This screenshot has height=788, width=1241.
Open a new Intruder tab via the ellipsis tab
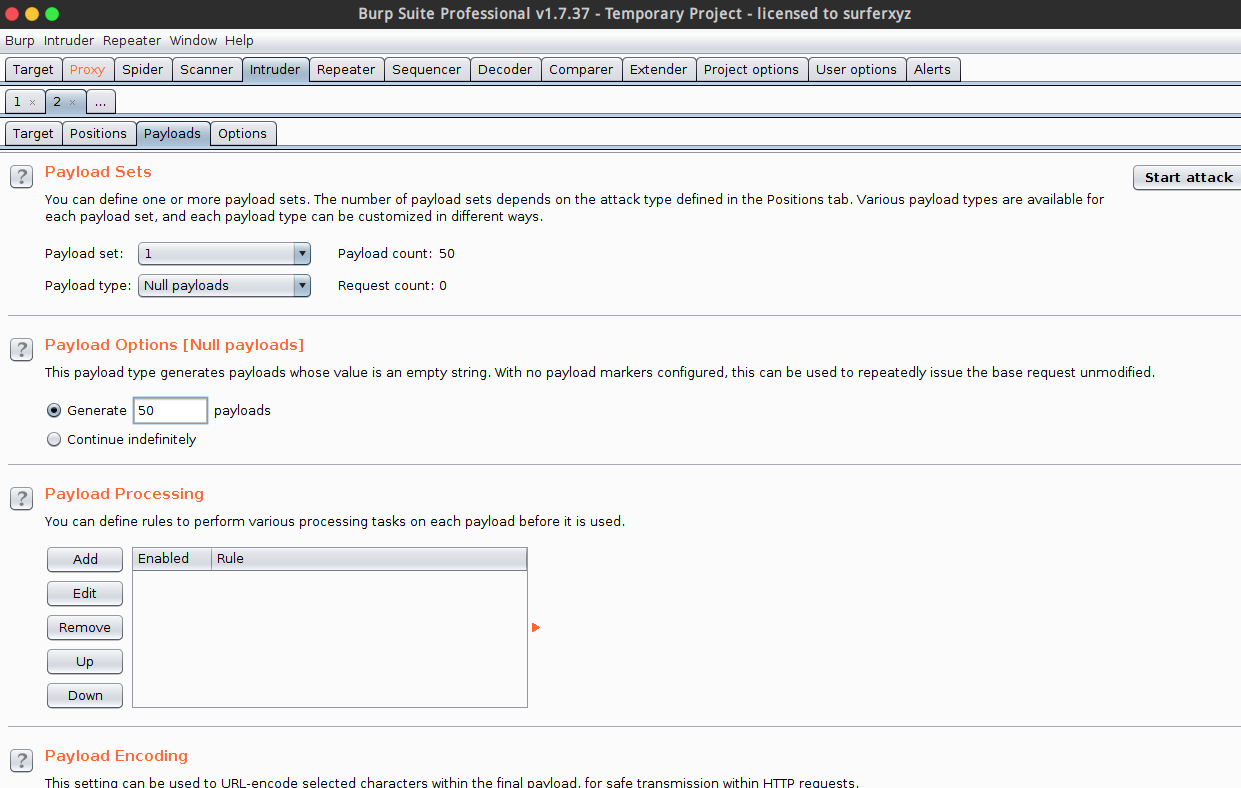101,102
